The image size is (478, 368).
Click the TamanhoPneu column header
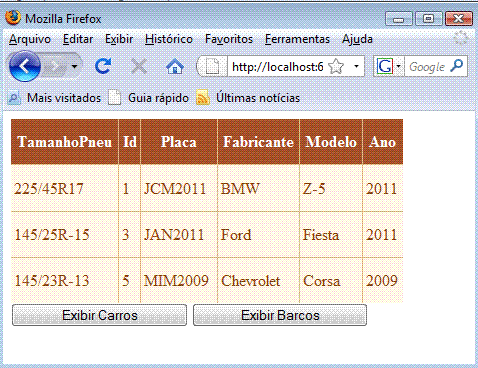point(65,142)
